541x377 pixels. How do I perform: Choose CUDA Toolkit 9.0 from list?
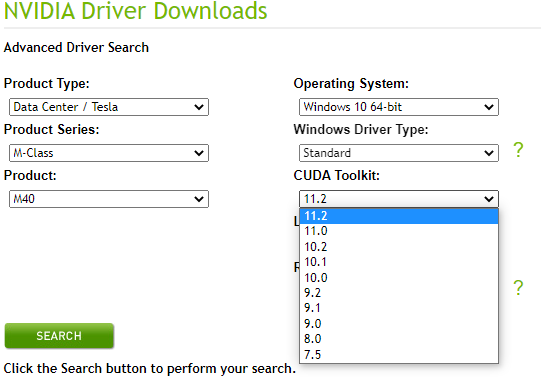click(x=399, y=324)
